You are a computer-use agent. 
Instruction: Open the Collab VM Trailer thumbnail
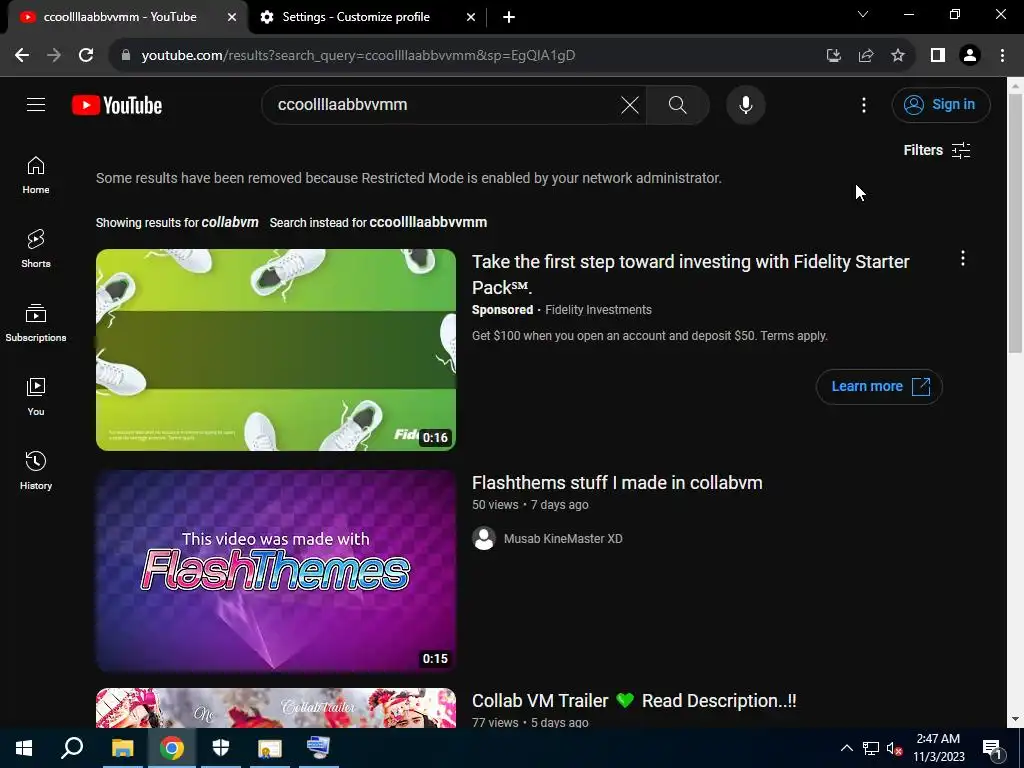click(276, 707)
